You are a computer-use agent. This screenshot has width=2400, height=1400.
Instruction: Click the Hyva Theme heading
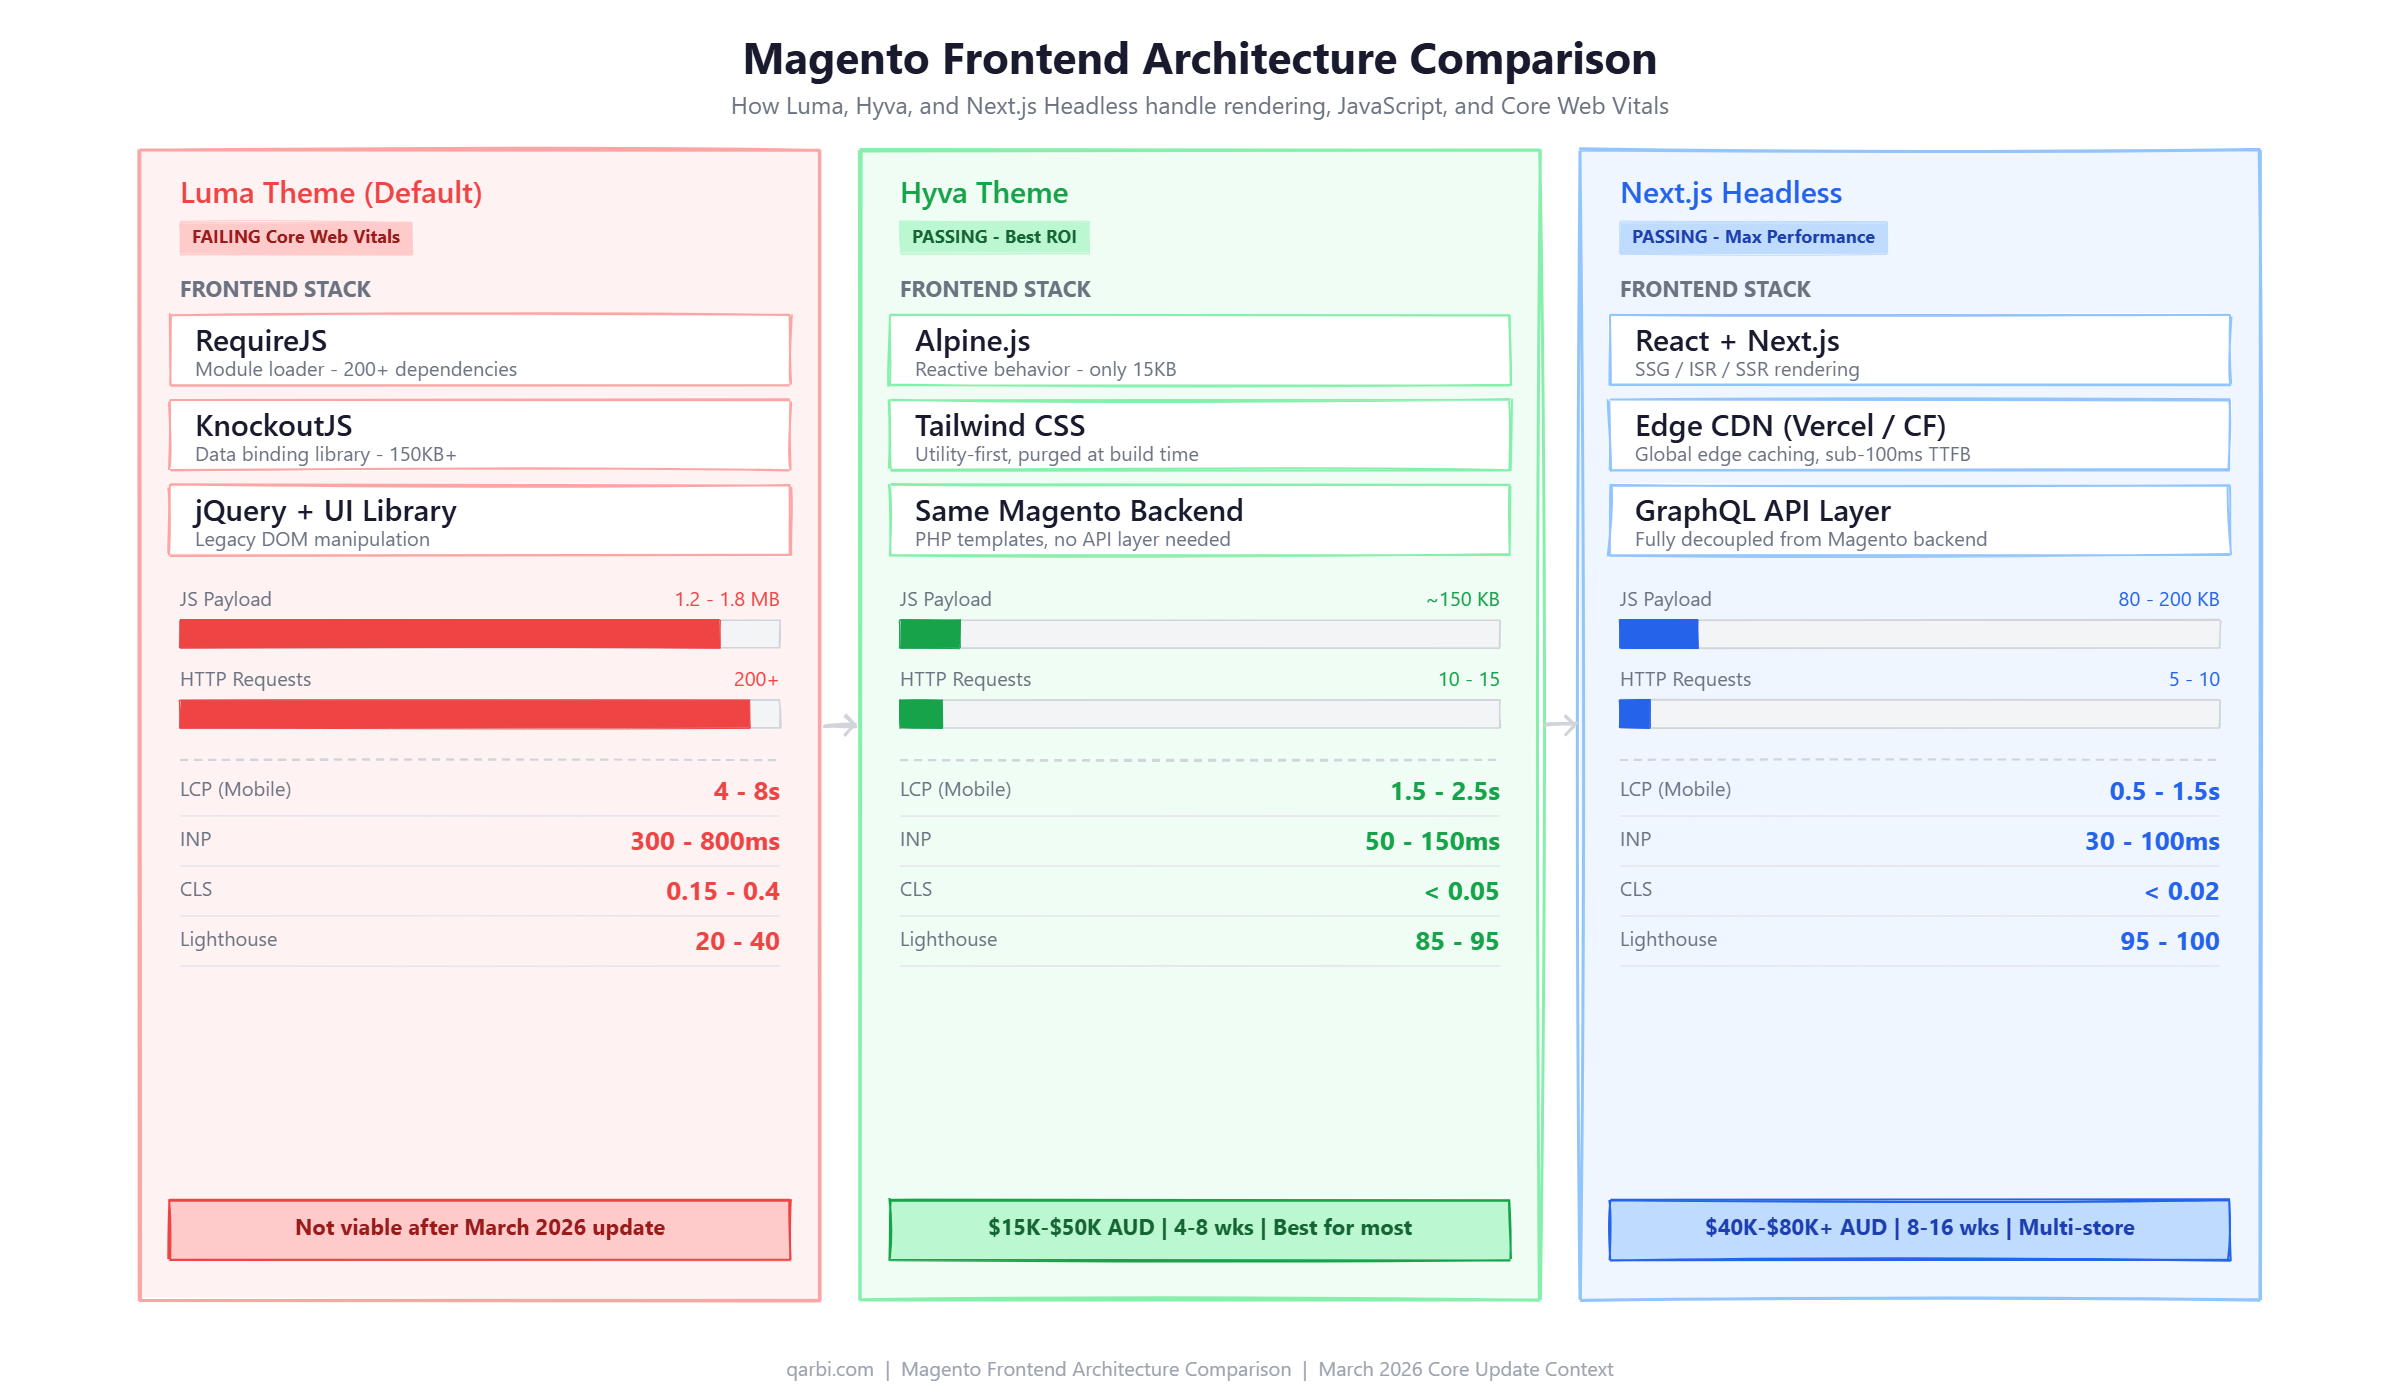coord(984,193)
